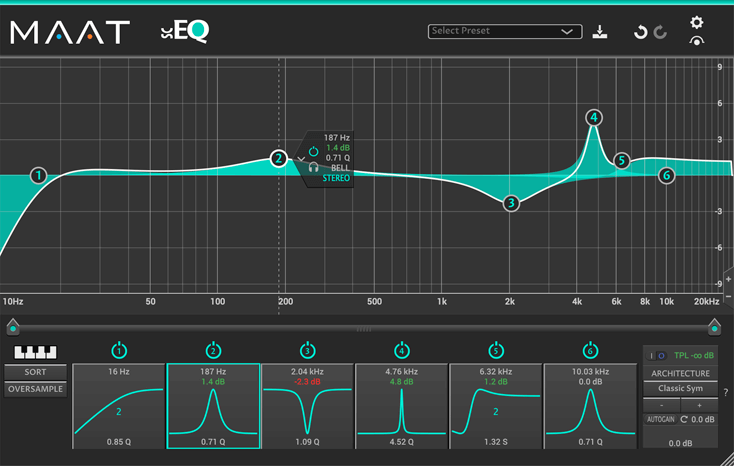Click BELL filter type in popup

(x=340, y=168)
